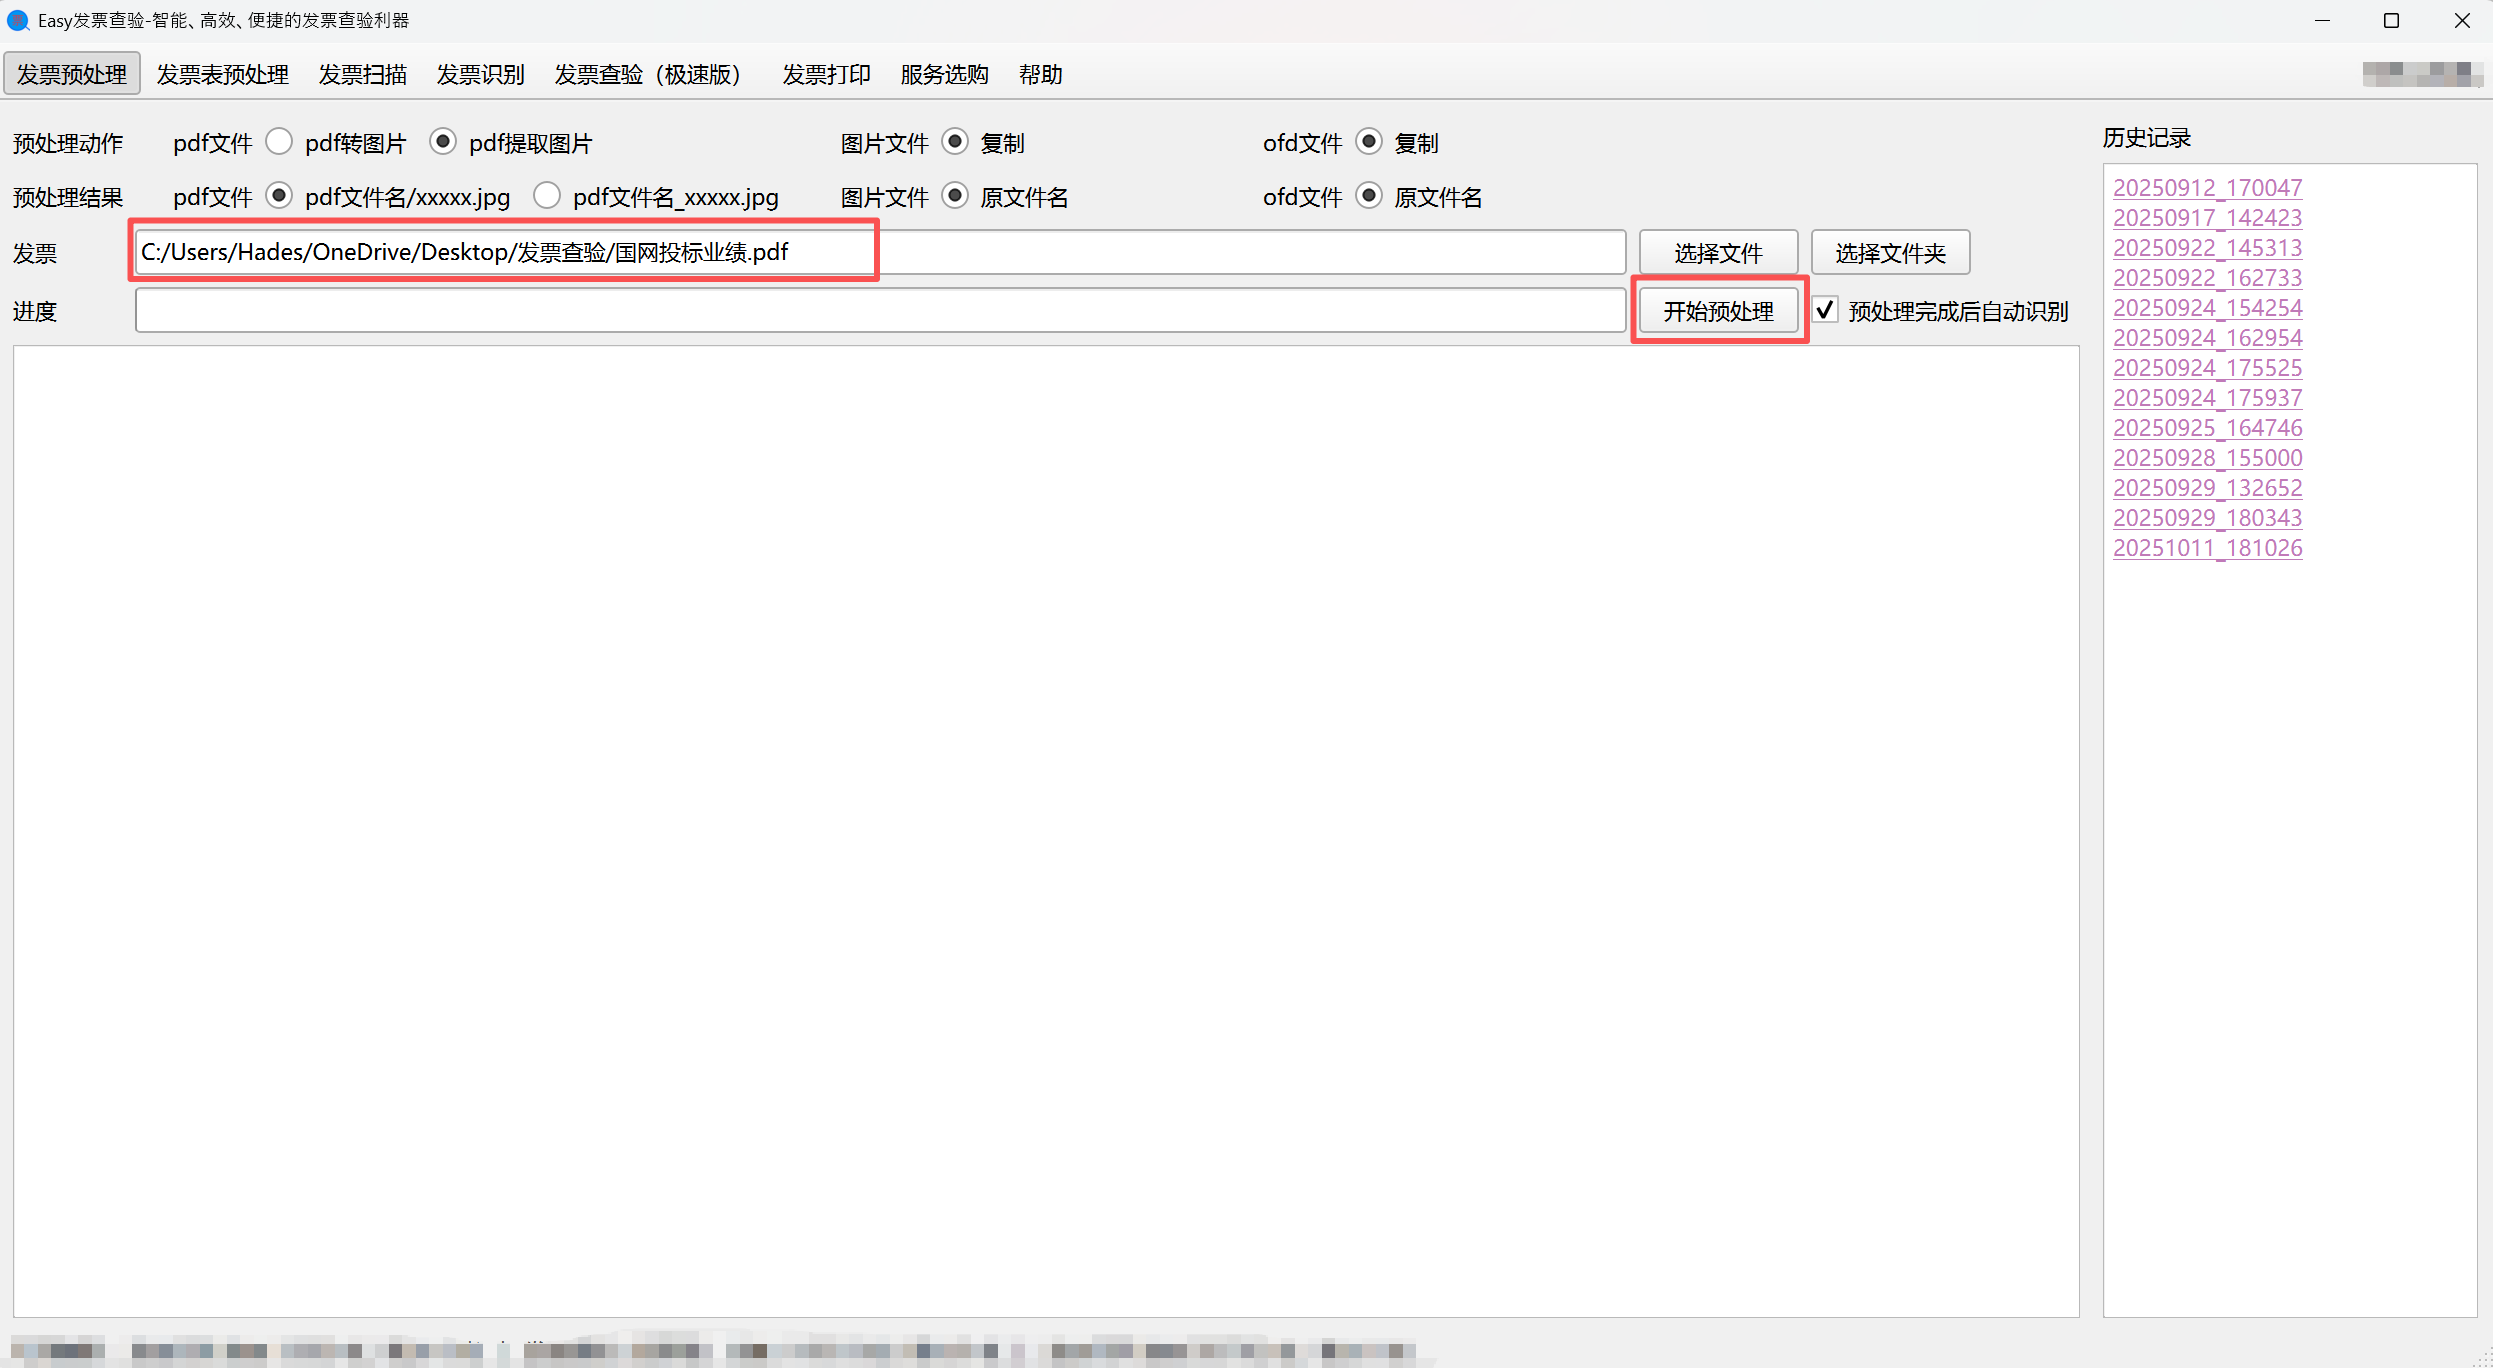The height and width of the screenshot is (1368, 2493).
Task: Open the 发票扫描 tab
Action: click(362, 74)
